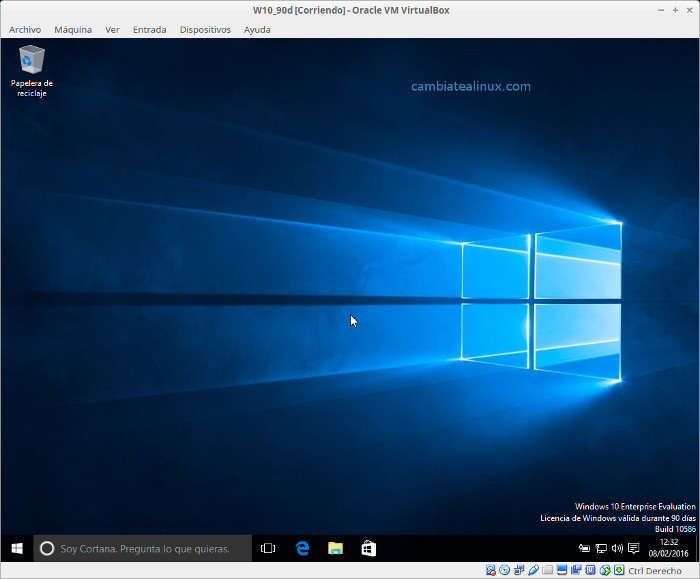Open the Archivo menu
Image resolution: width=700 pixels, height=579 pixels.
pos(25,29)
